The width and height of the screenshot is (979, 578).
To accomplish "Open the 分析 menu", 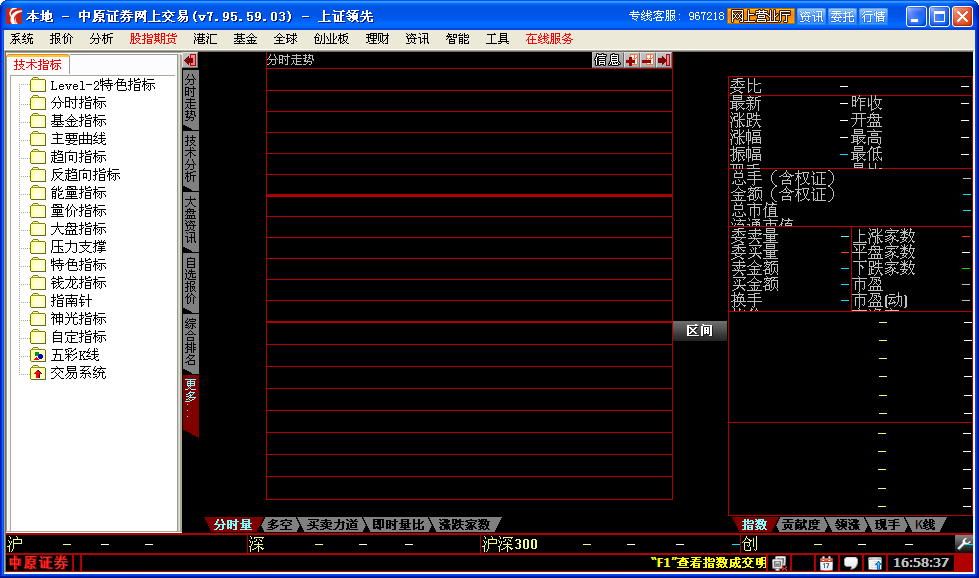I will pyautogui.click(x=101, y=39).
